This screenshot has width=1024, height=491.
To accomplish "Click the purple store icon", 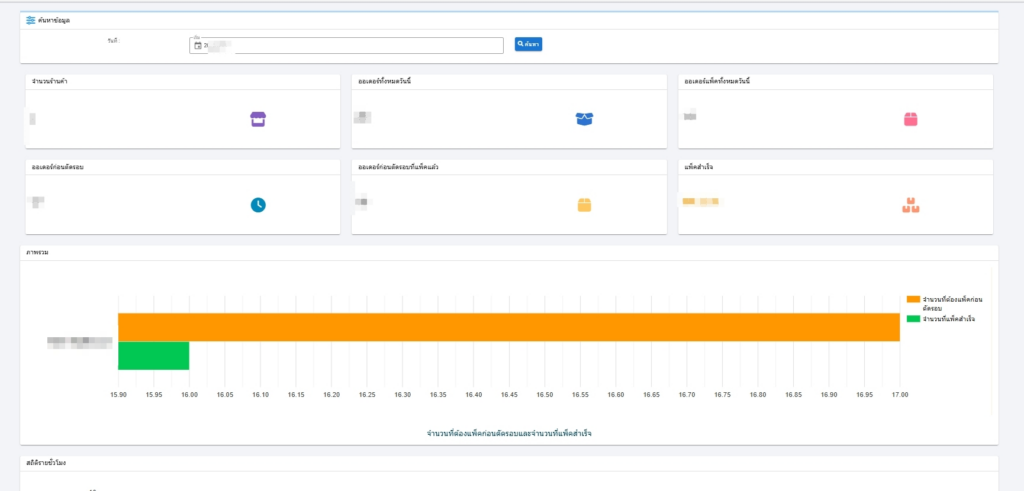I will tap(258, 120).
